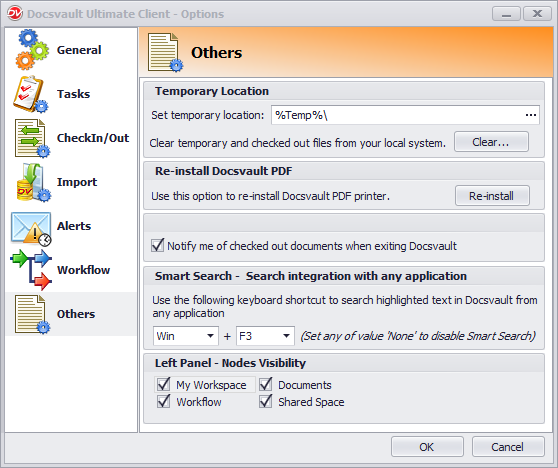Viewport: 558px width, 468px height.
Task: Toggle Shared Space node visibility checkbox
Action: [x=266, y=401]
